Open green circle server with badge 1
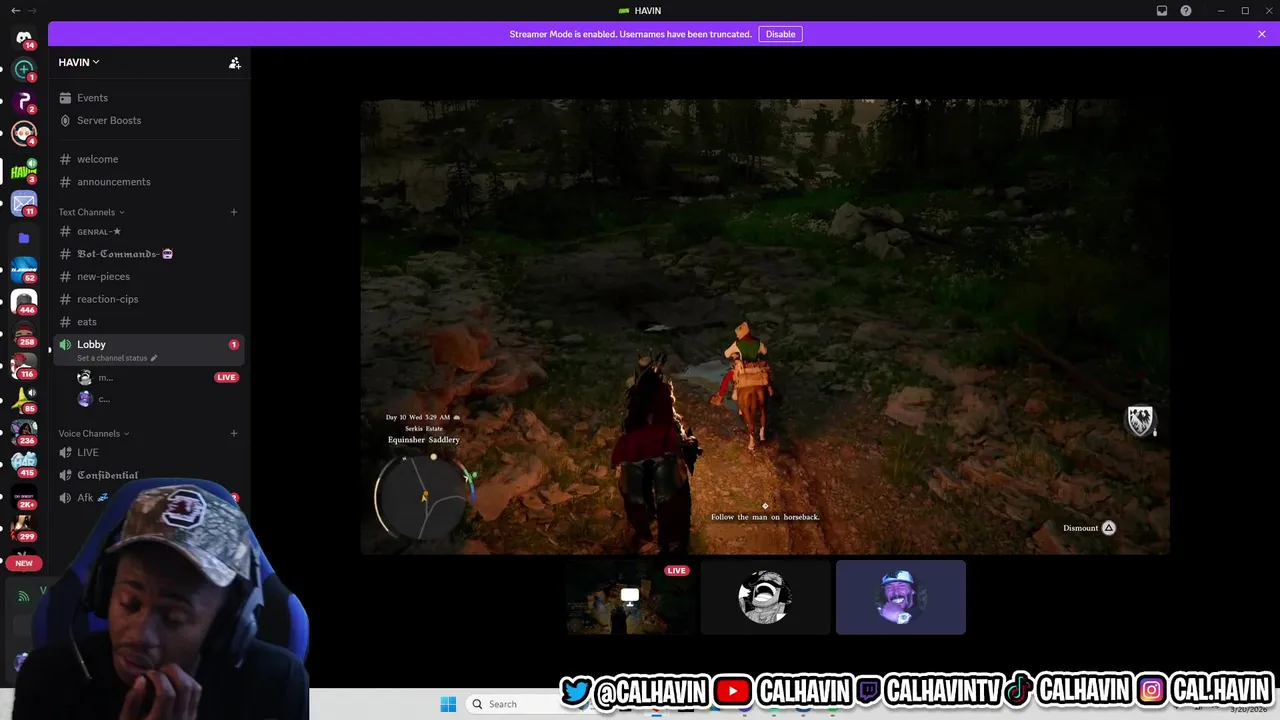 (24, 70)
